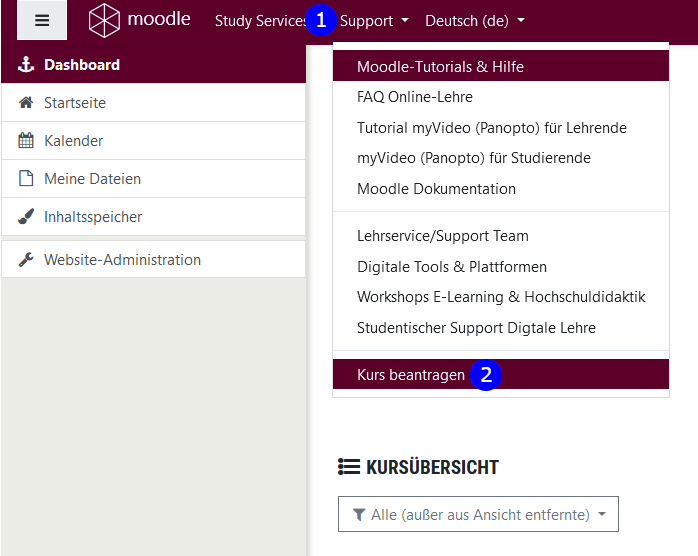The height and width of the screenshot is (556, 698).
Task: Click Lehrservice/Support Team entry
Action: pos(443,236)
